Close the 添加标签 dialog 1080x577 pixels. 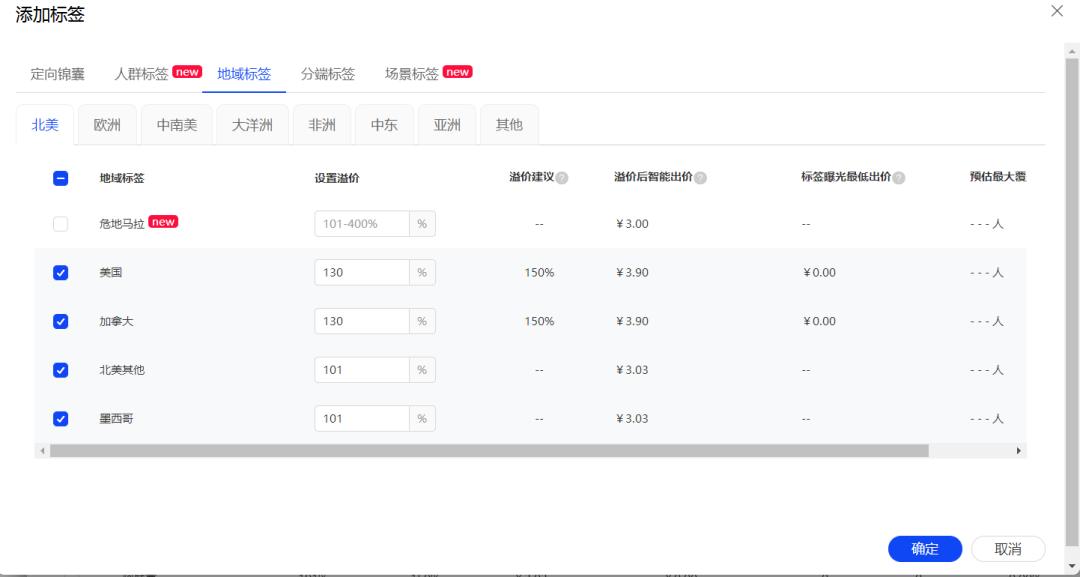1058,11
